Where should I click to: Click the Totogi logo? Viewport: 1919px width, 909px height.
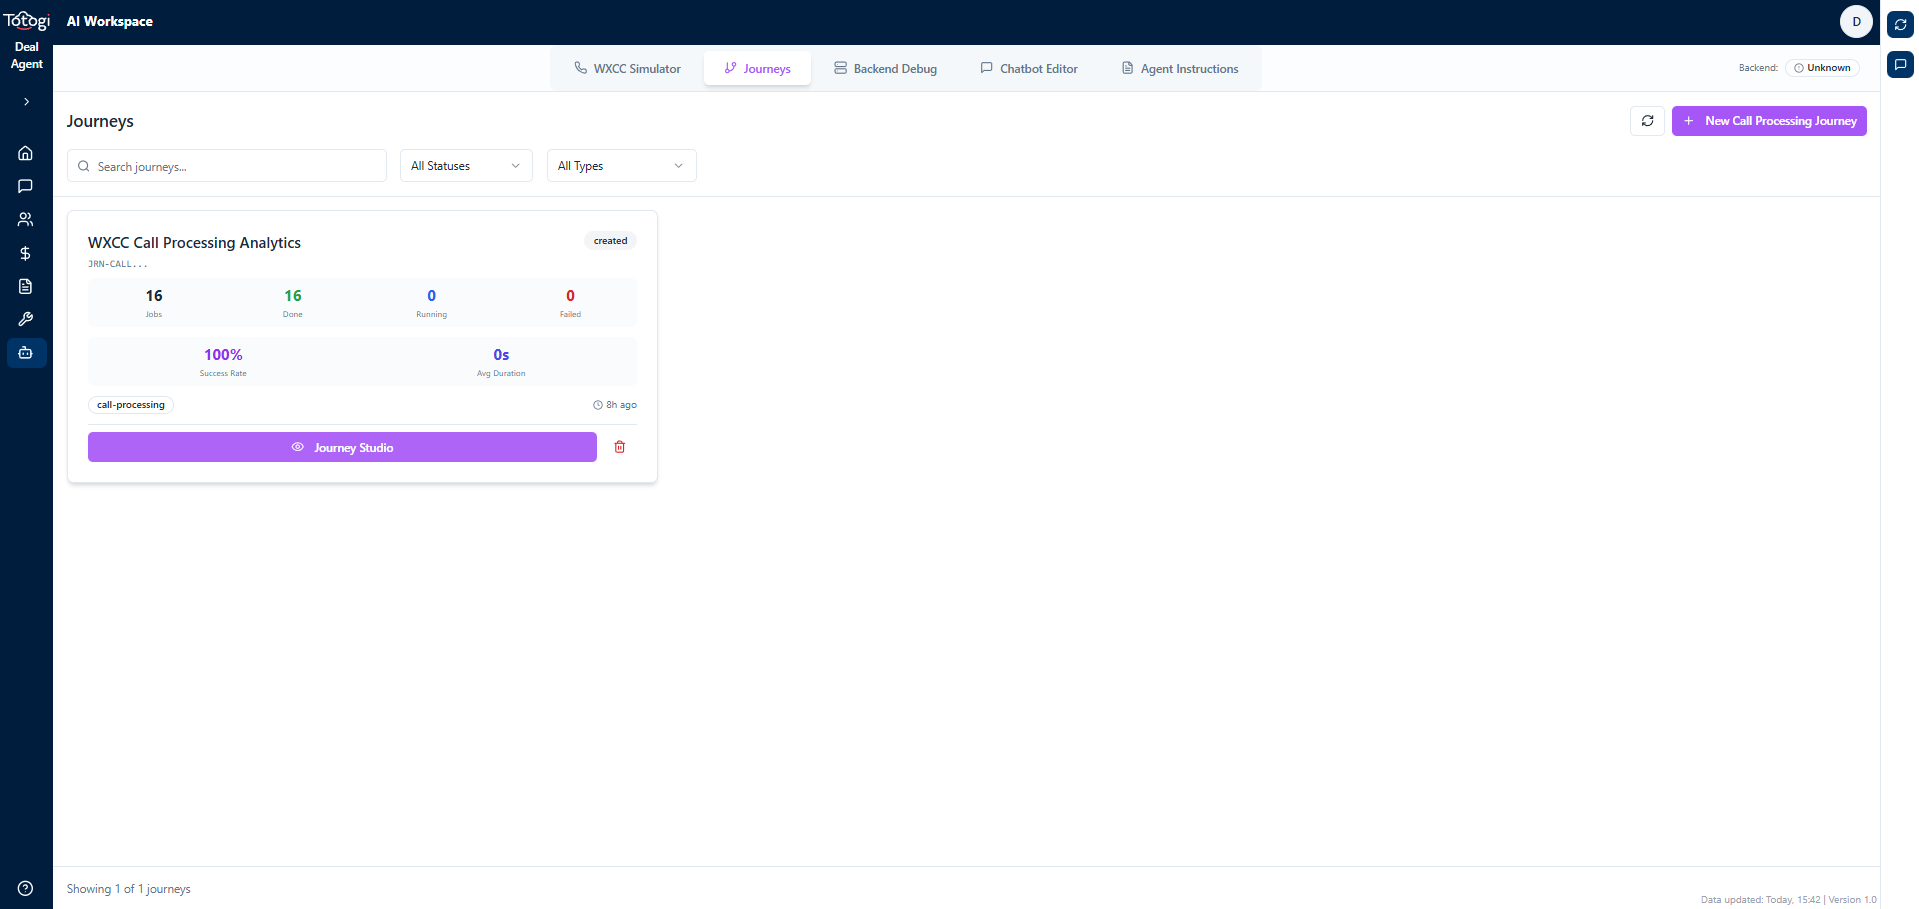click(27, 20)
